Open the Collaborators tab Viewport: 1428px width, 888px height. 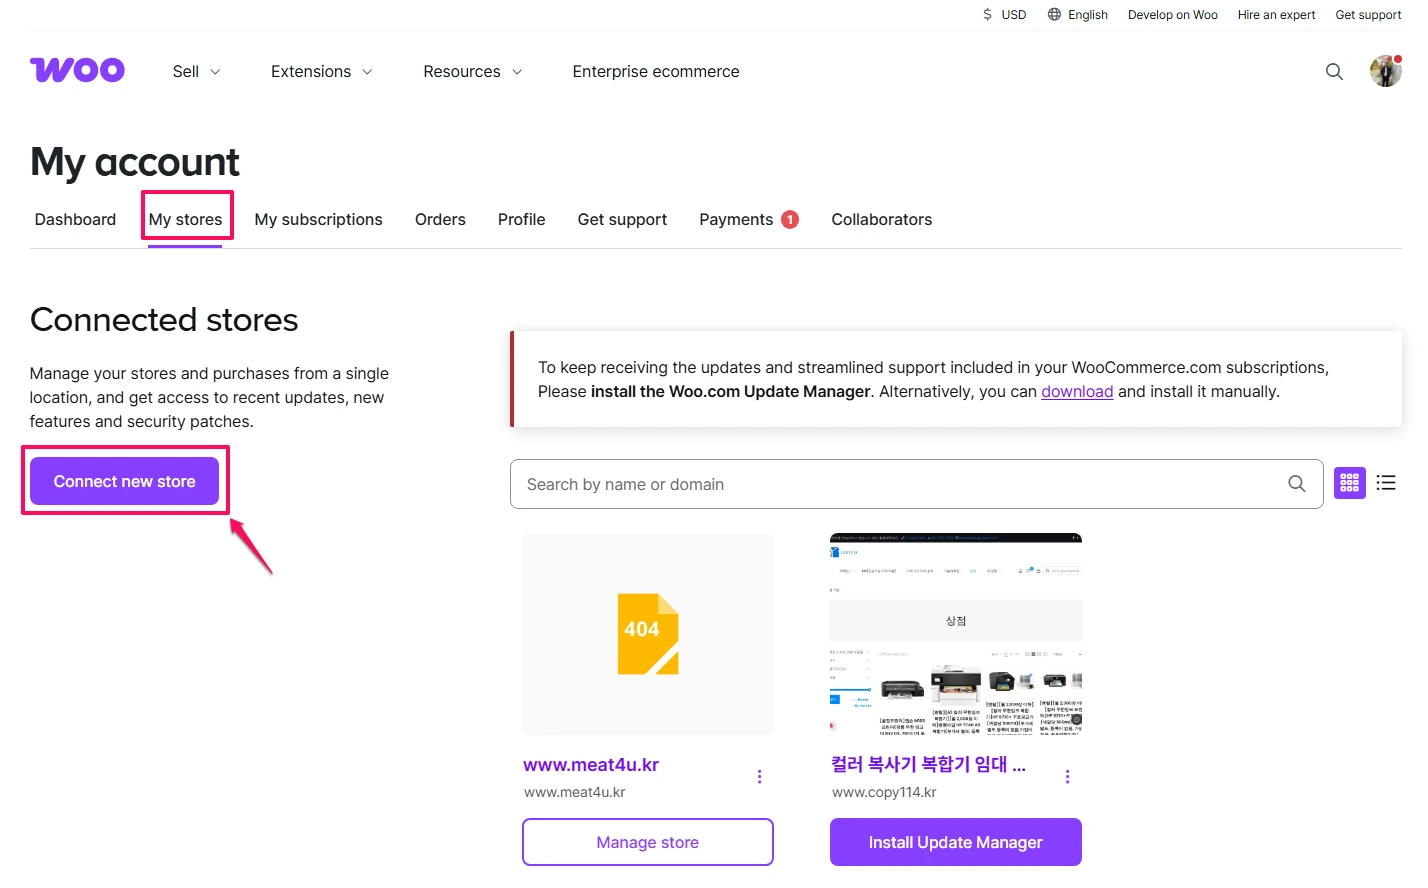point(881,219)
